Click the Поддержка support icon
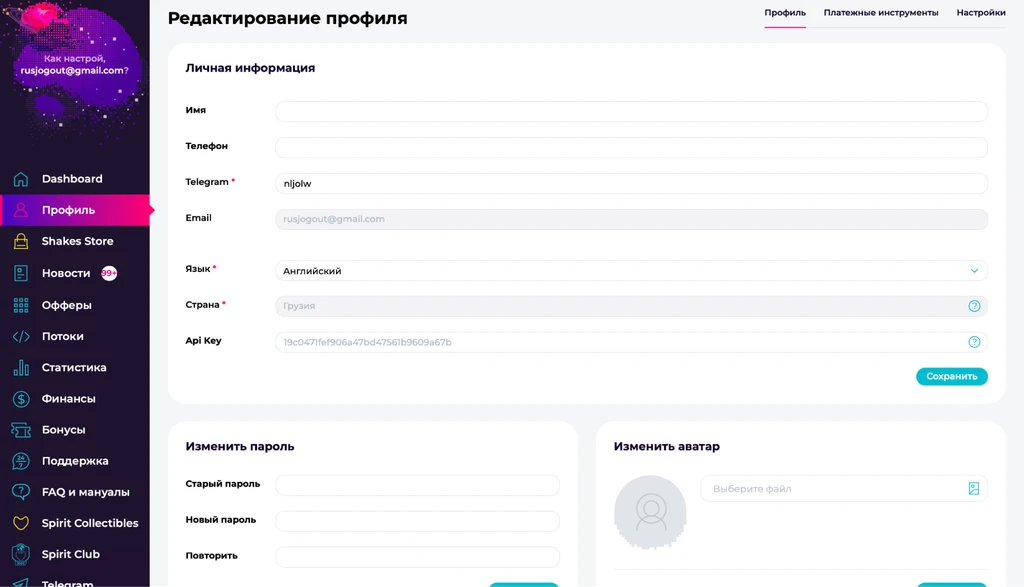This screenshot has width=1024, height=587. (x=21, y=461)
